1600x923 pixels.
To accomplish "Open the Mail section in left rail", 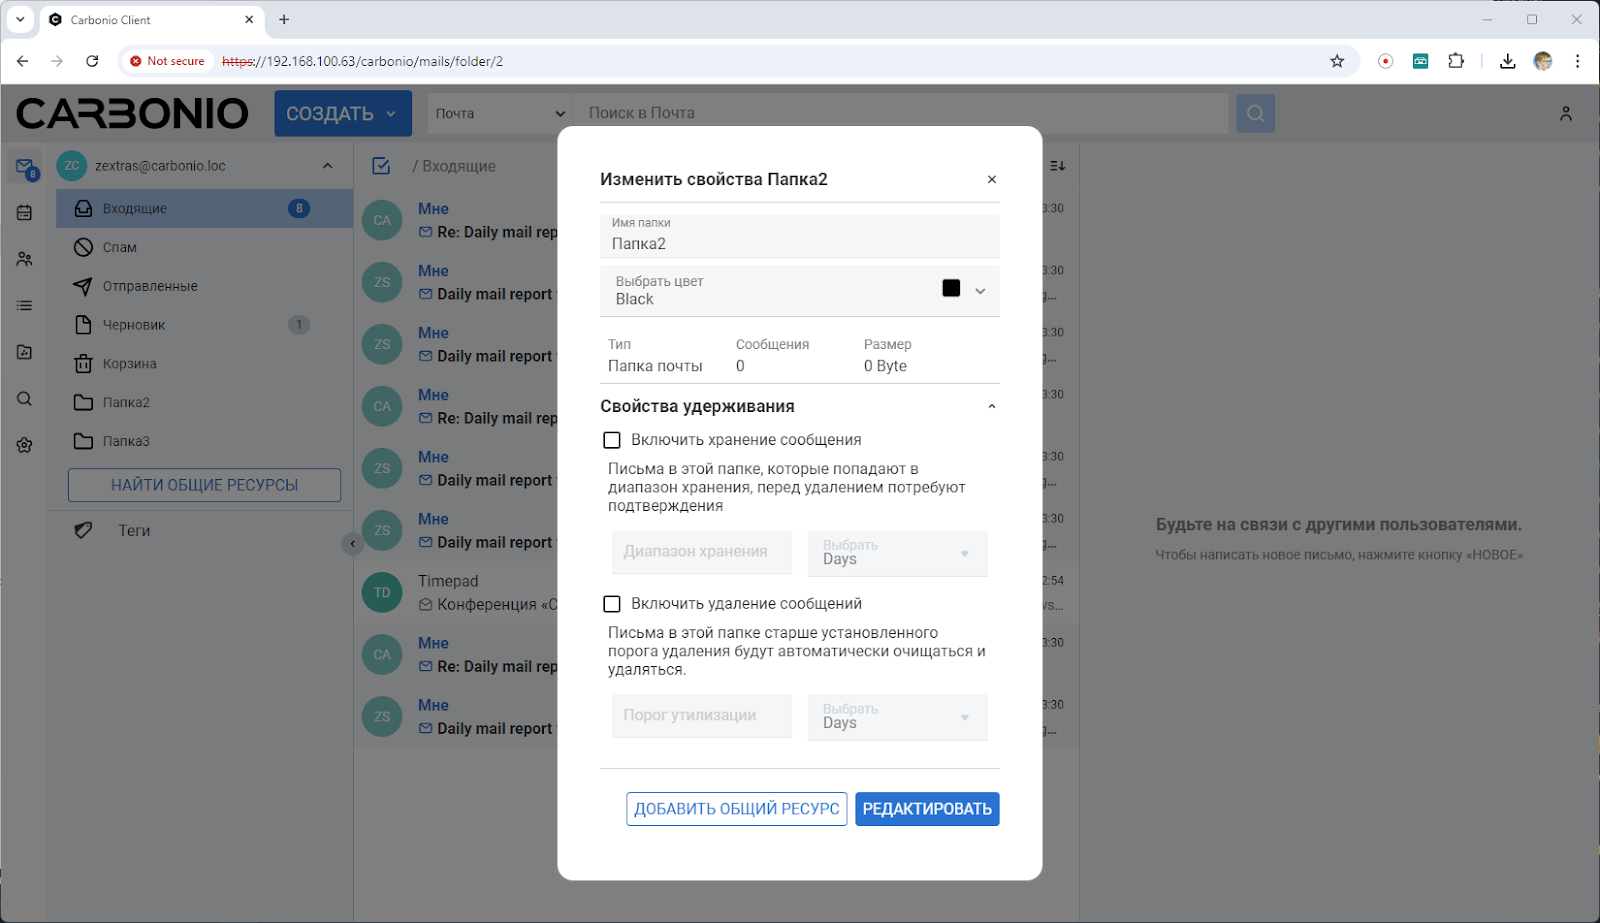I will 25,167.
